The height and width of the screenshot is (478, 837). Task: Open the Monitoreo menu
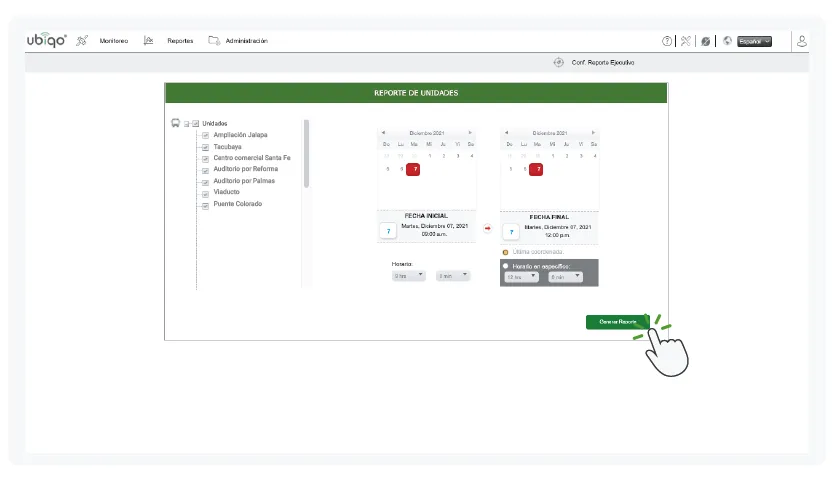[x=114, y=41]
